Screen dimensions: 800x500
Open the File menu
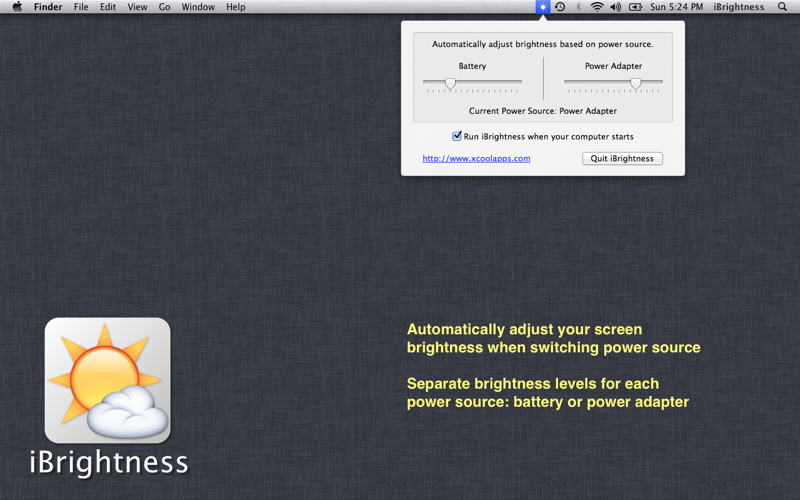(x=81, y=7)
